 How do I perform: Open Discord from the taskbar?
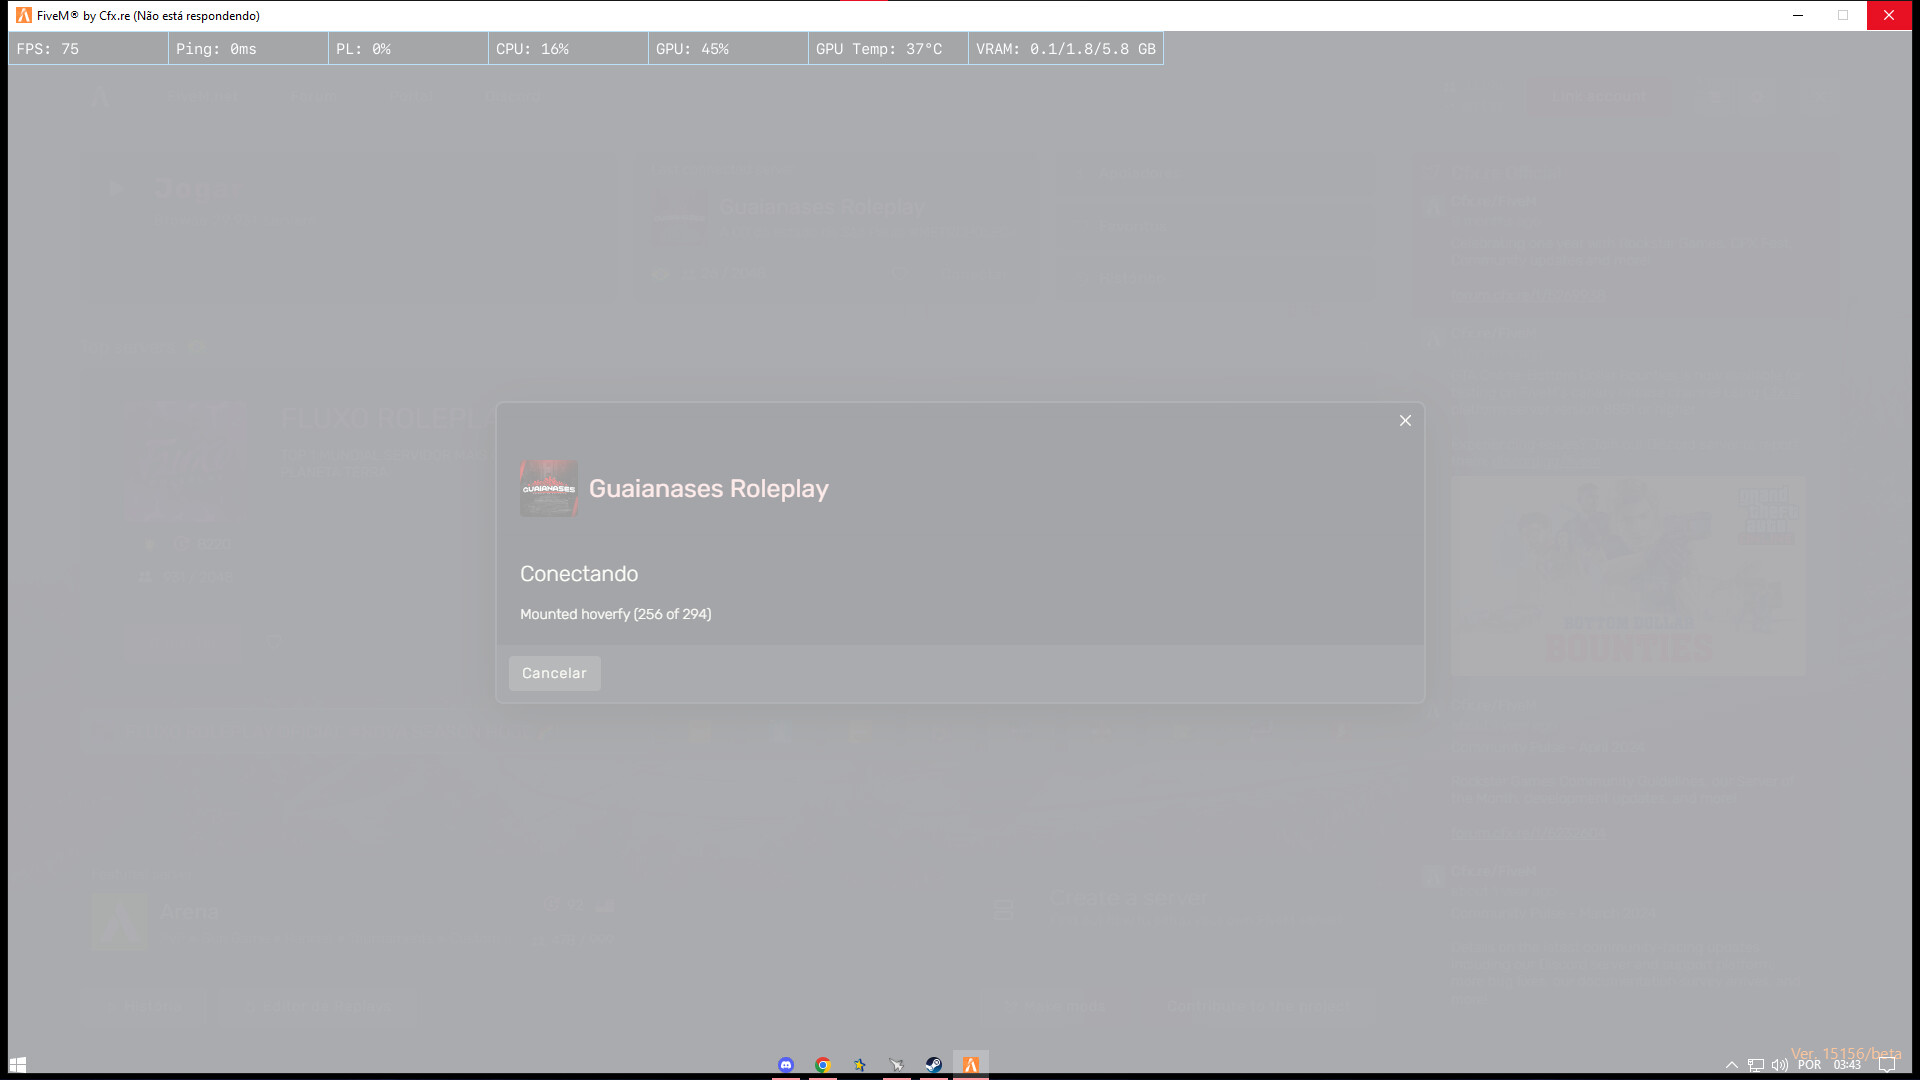786,1065
